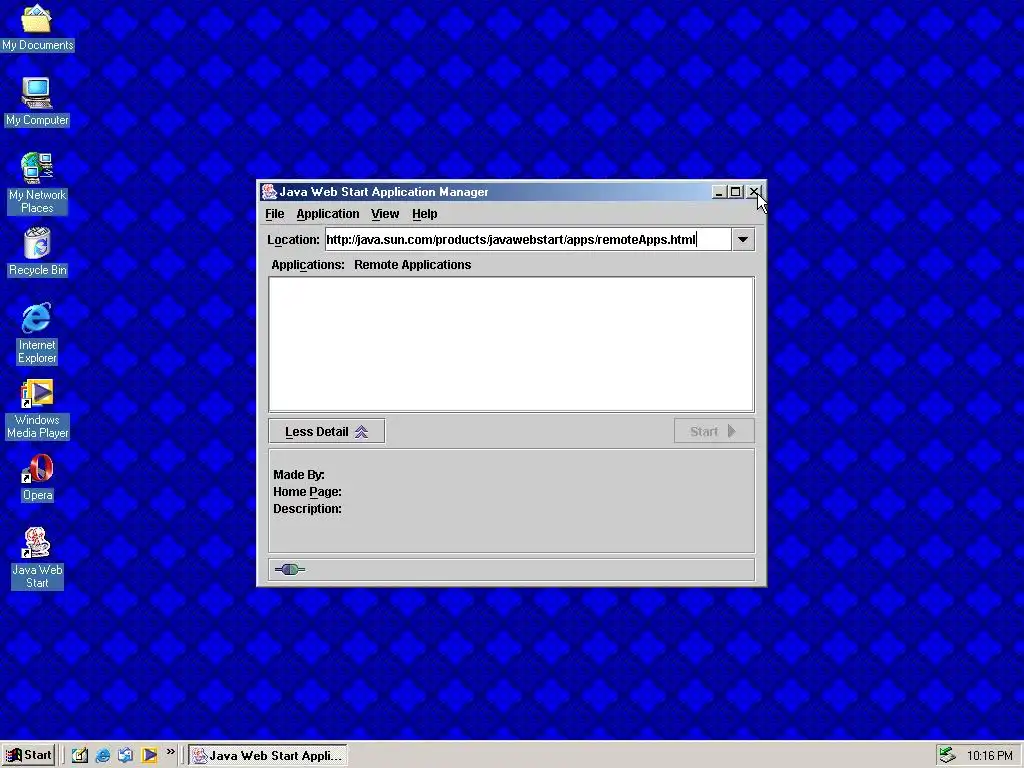Click the Remote Applications heading text
The image size is (1024, 768).
[412, 264]
